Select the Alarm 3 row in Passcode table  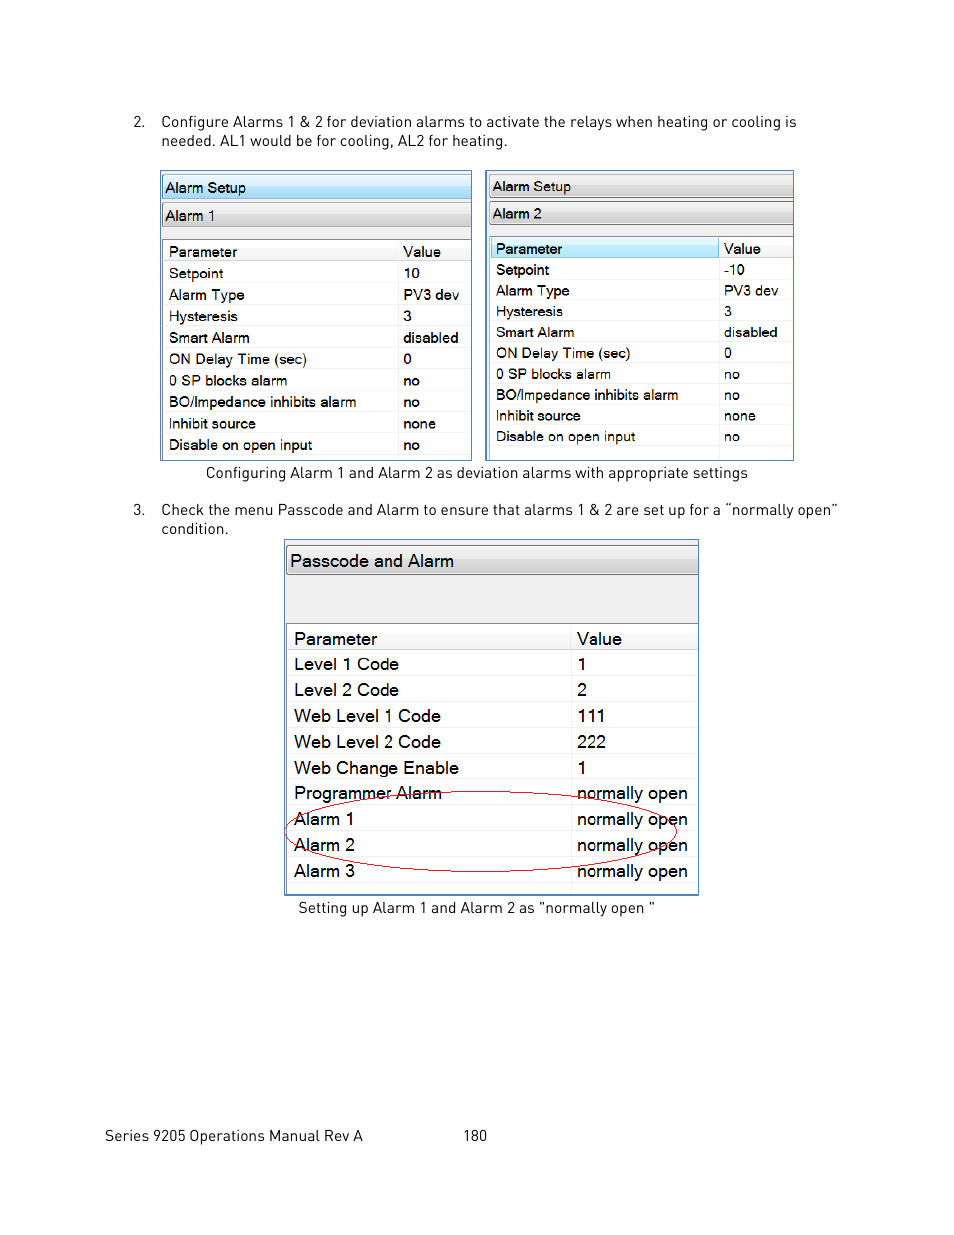pyautogui.click(x=491, y=872)
